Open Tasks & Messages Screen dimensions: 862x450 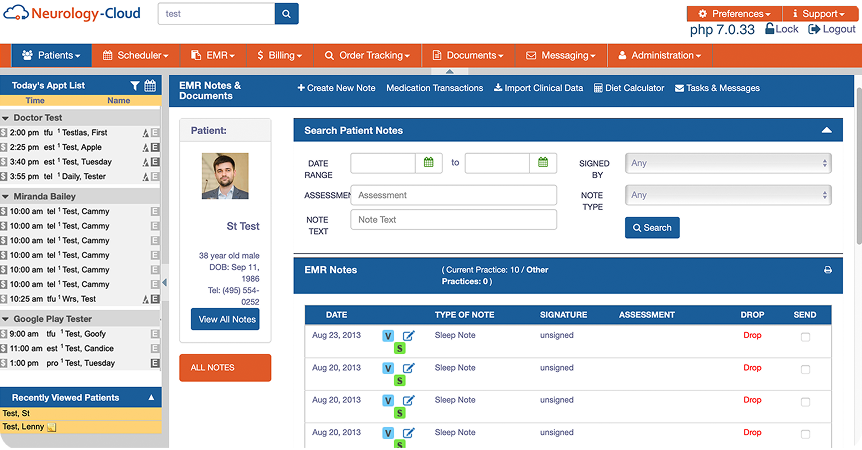tap(717, 88)
